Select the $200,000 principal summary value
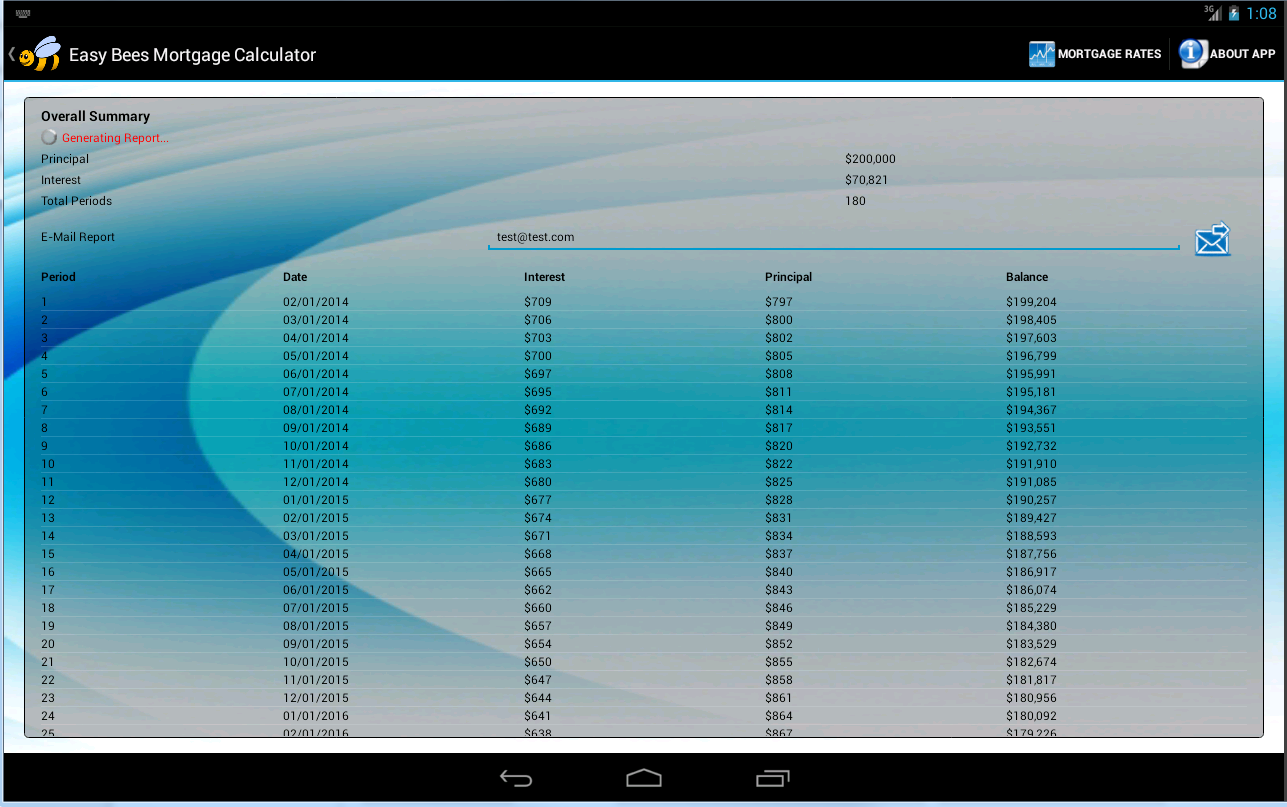The width and height of the screenshot is (1287, 807). (870, 159)
